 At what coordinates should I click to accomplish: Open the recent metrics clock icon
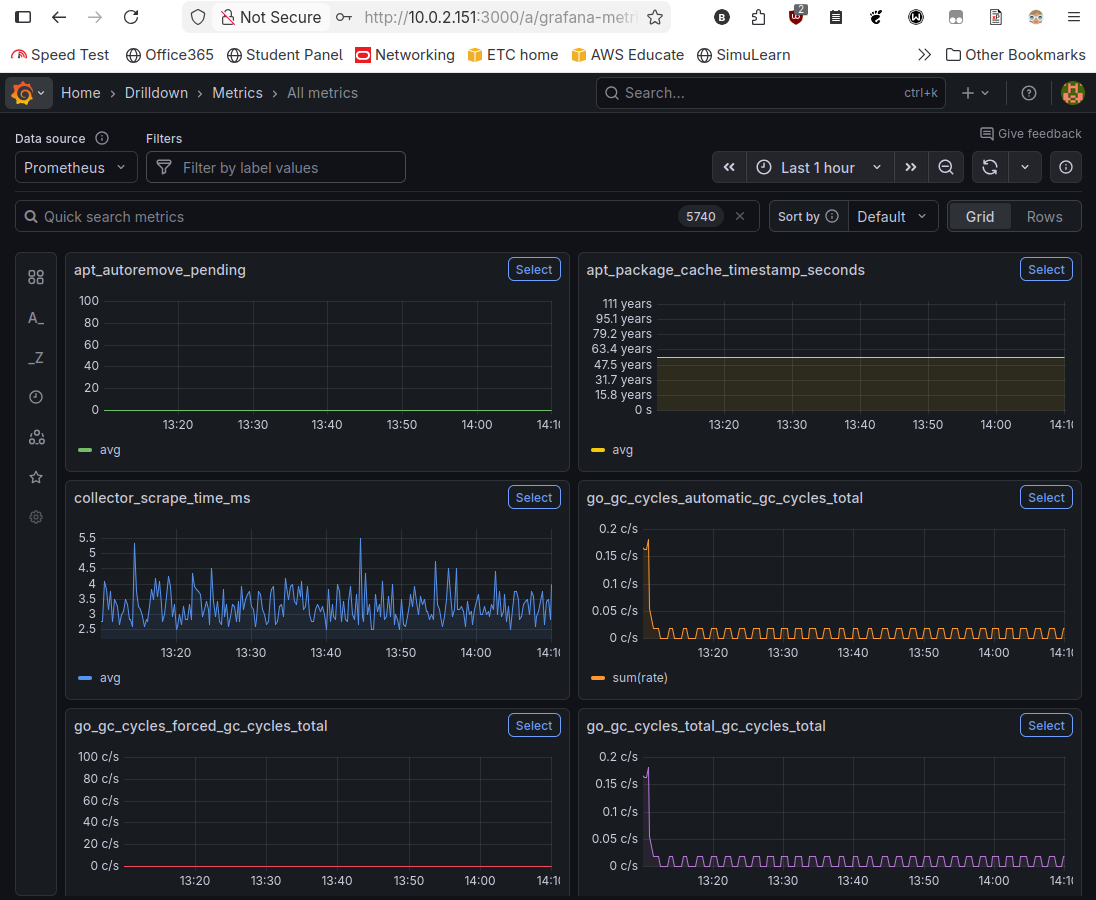click(x=36, y=397)
